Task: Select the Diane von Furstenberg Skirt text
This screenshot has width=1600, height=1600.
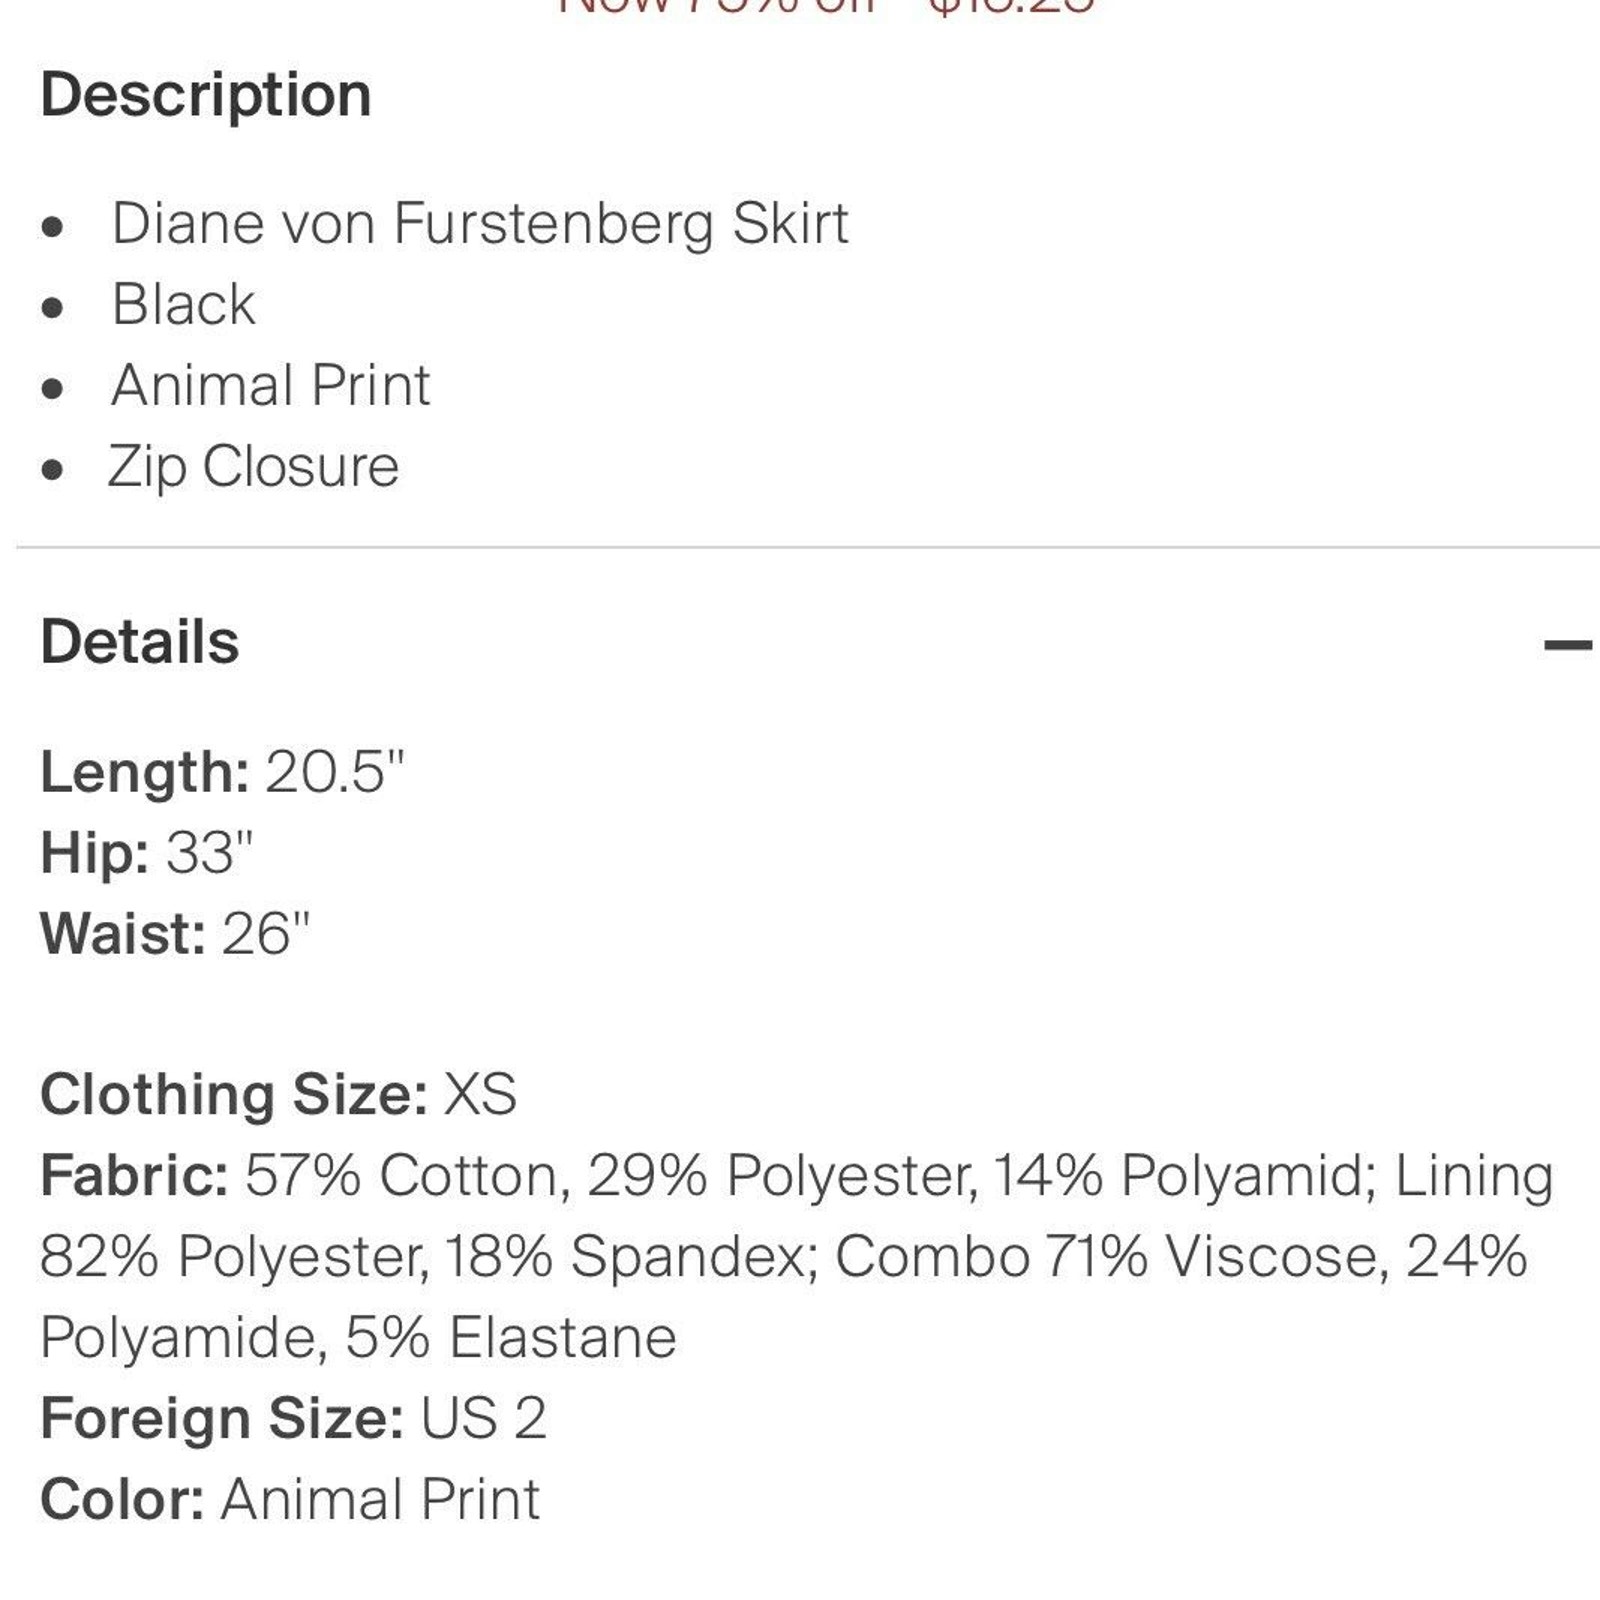Action: pos(480,222)
